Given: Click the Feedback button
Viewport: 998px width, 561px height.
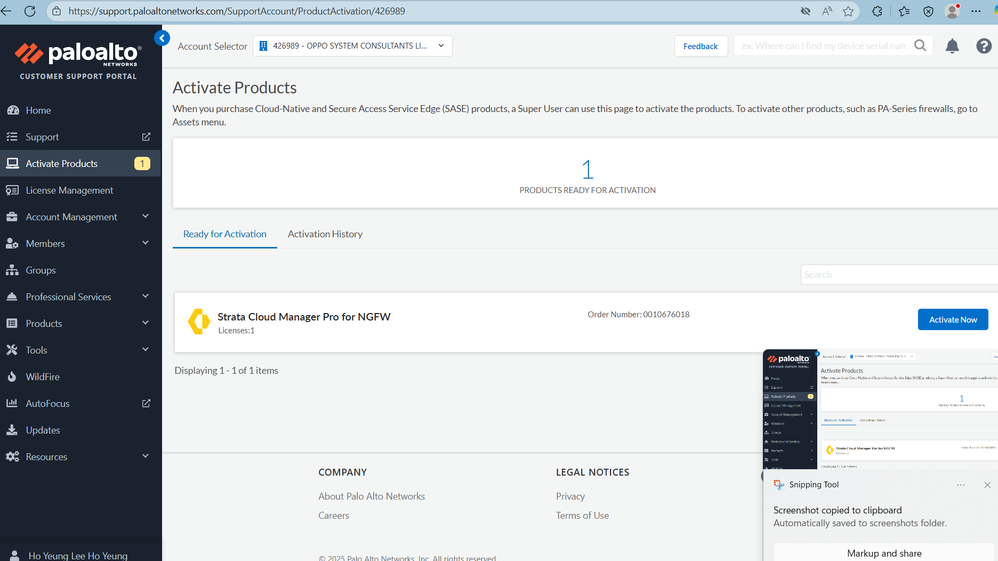Looking at the screenshot, I should pos(701,46).
